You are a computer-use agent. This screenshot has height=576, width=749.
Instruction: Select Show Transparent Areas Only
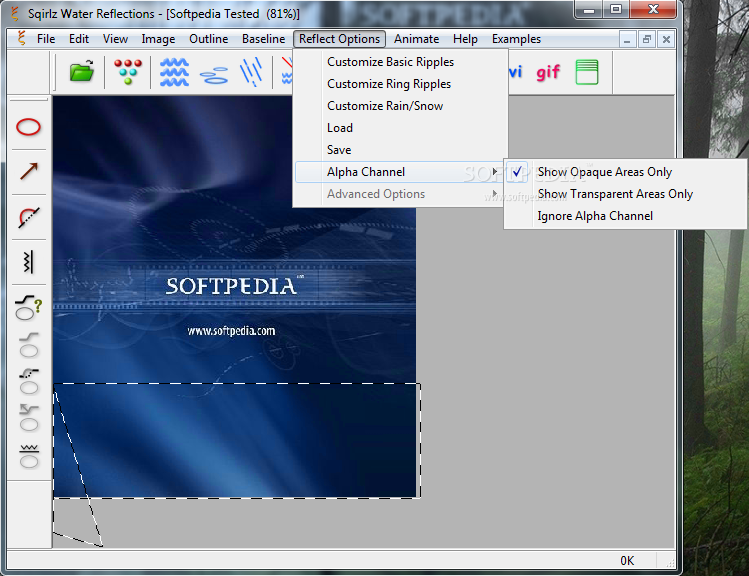[625, 193]
